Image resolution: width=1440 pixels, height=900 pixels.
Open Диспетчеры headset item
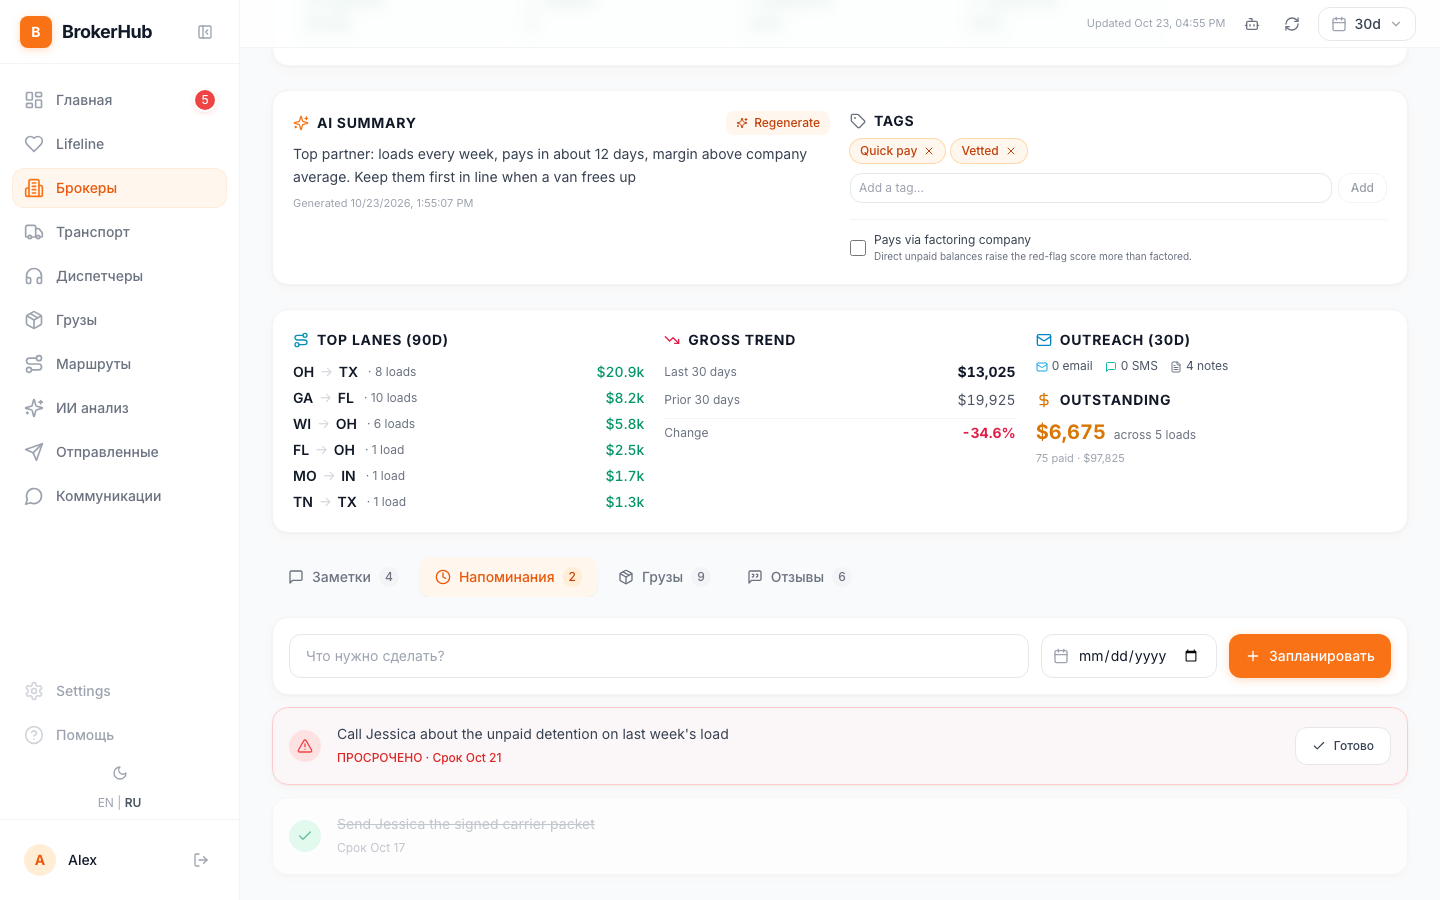coord(119,276)
